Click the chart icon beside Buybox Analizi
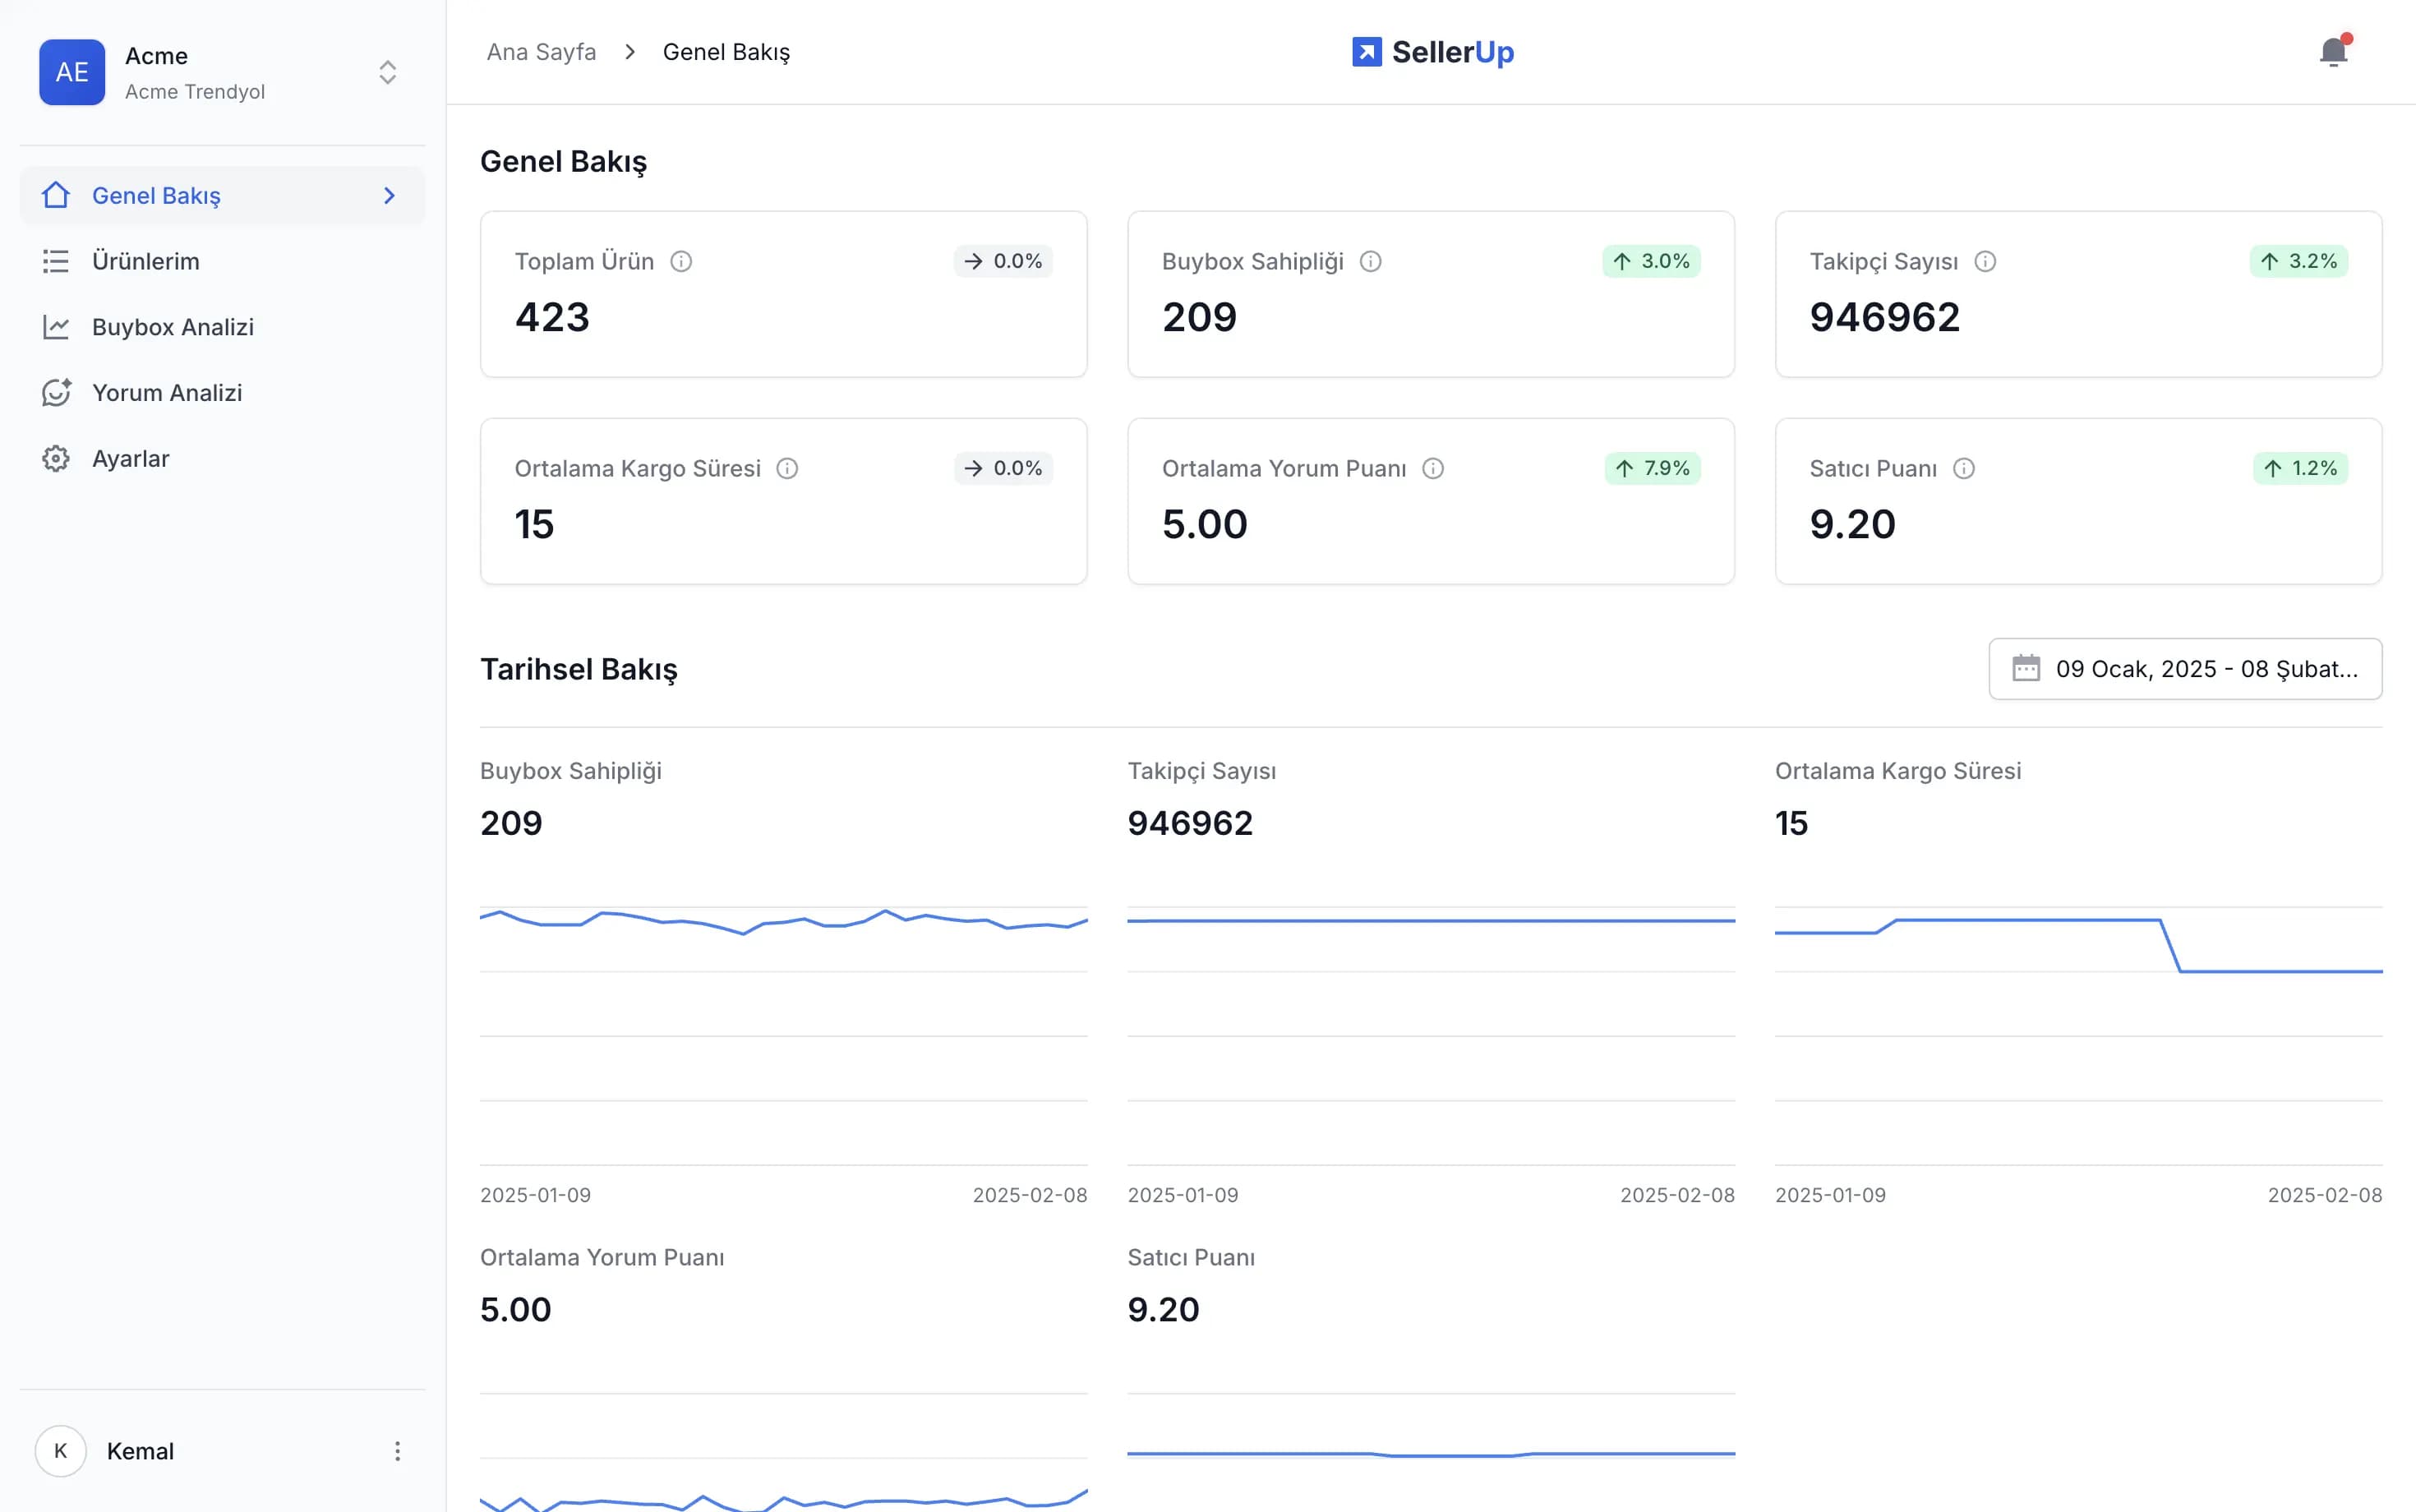The height and width of the screenshot is (1512, 2416). point(56,327)
